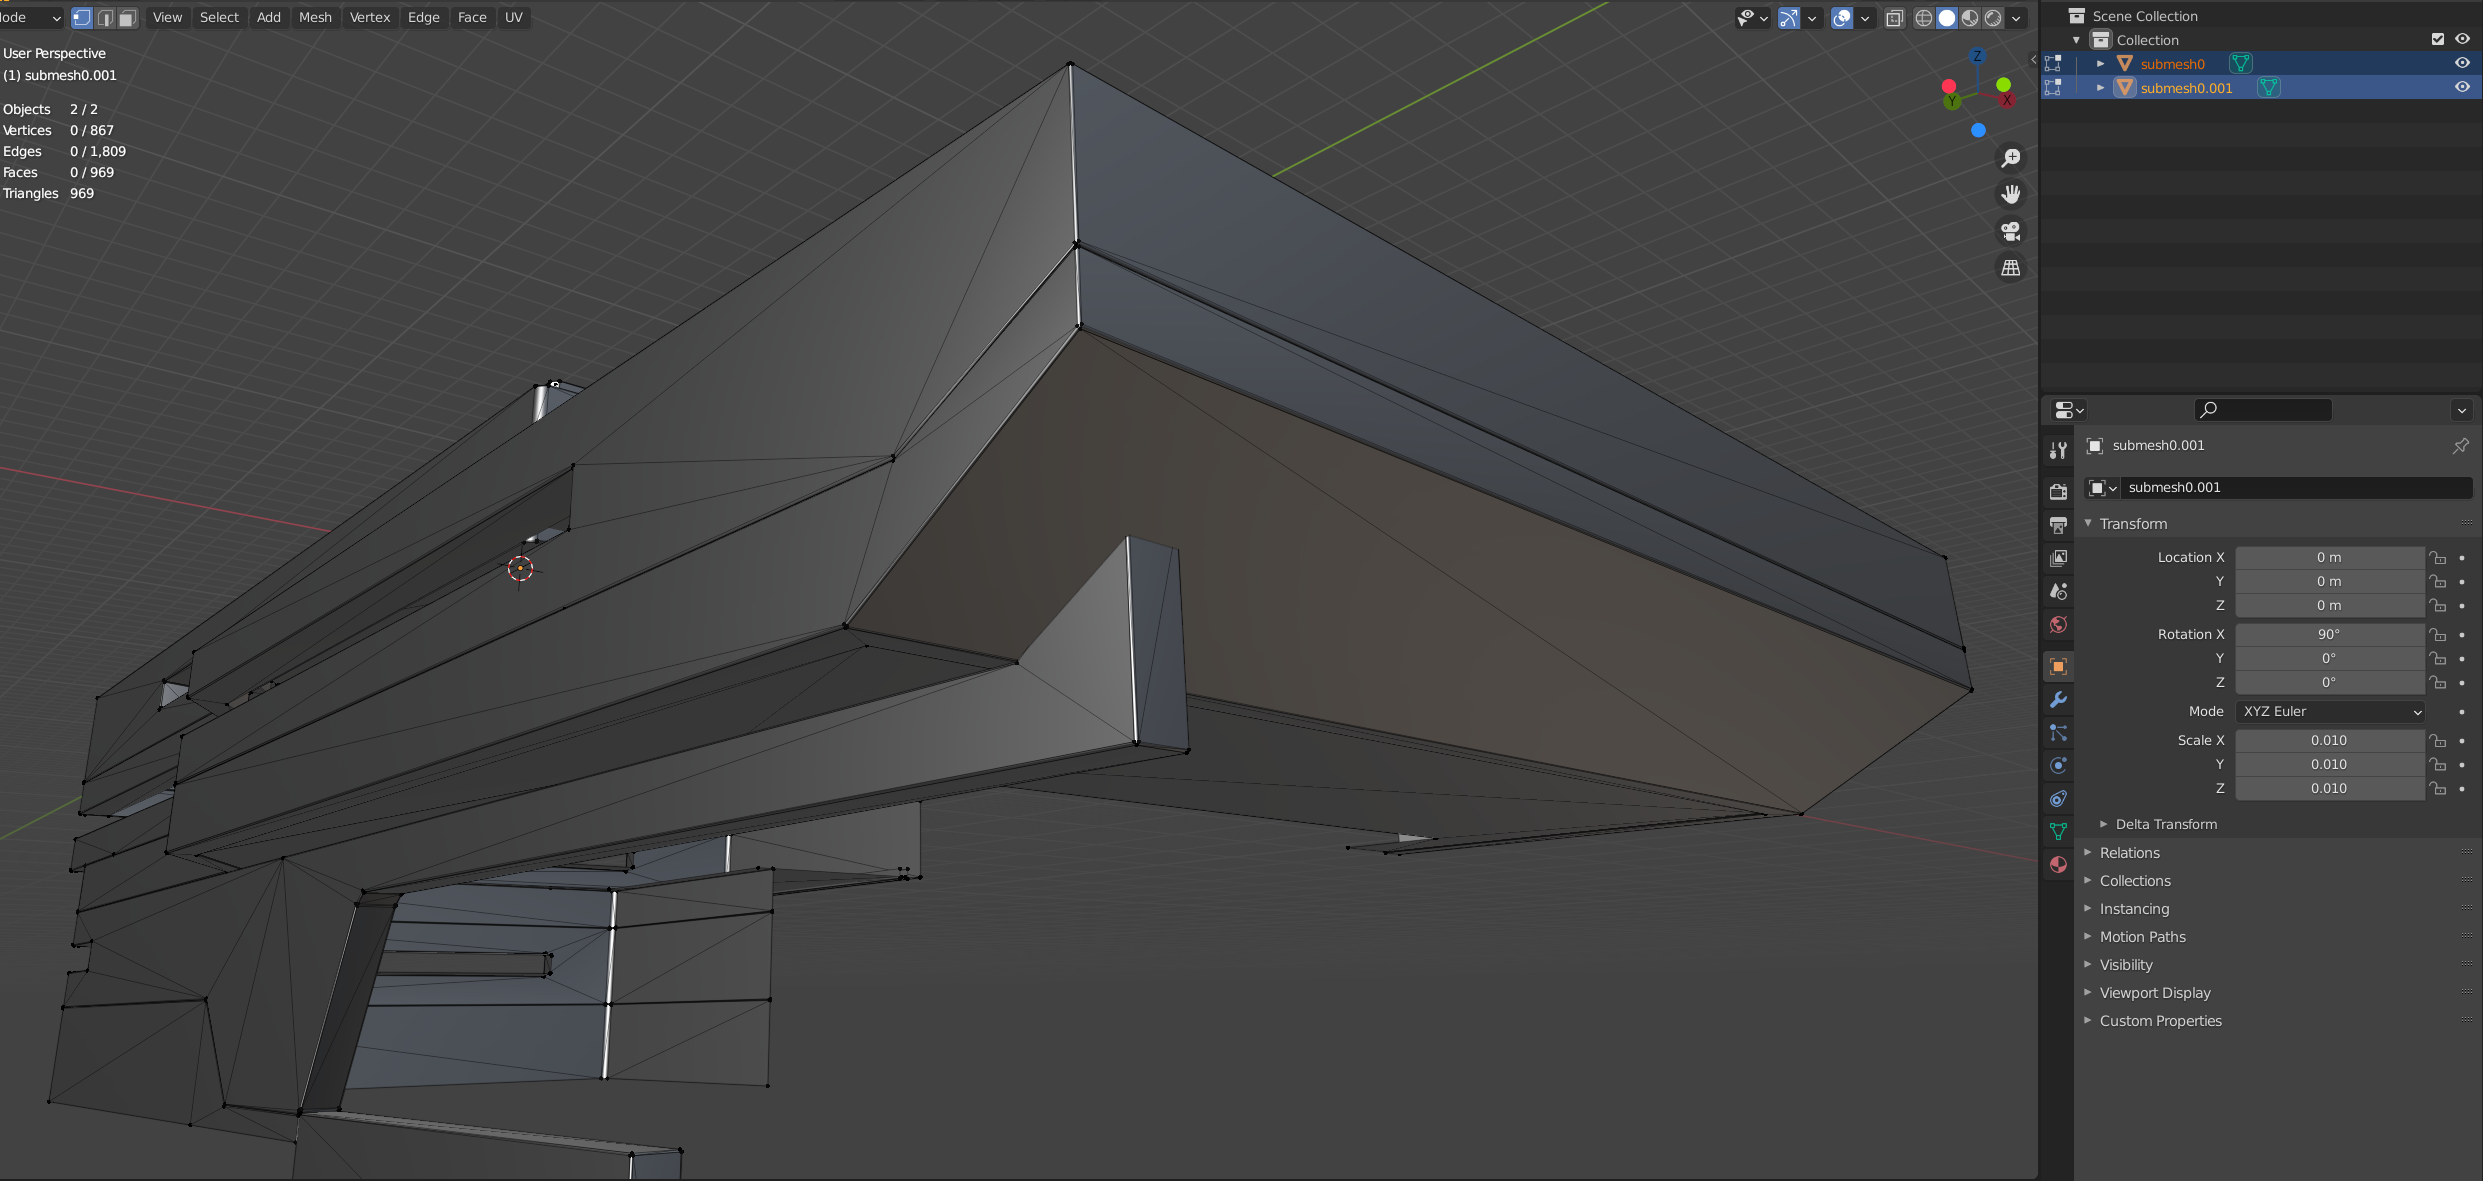
Task: Open properties options dropdown at right
Action: tap(2462, 410)
